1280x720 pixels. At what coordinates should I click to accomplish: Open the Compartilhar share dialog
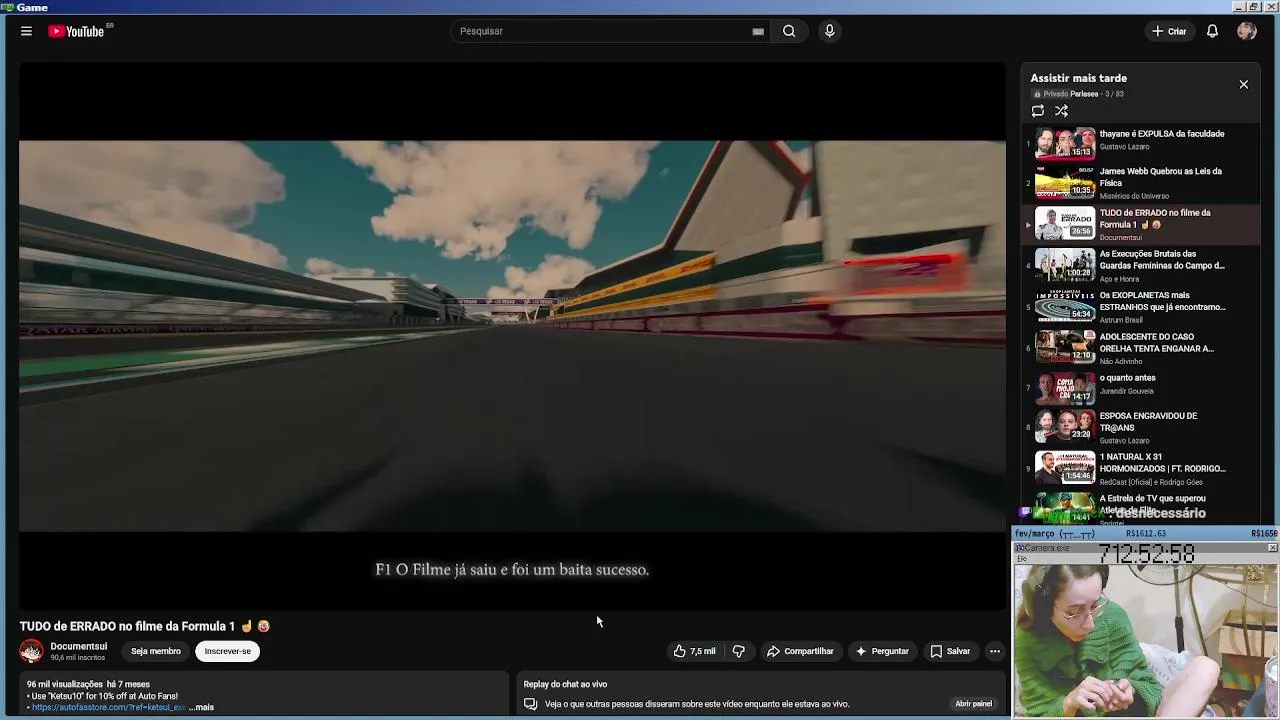[800, 651]
